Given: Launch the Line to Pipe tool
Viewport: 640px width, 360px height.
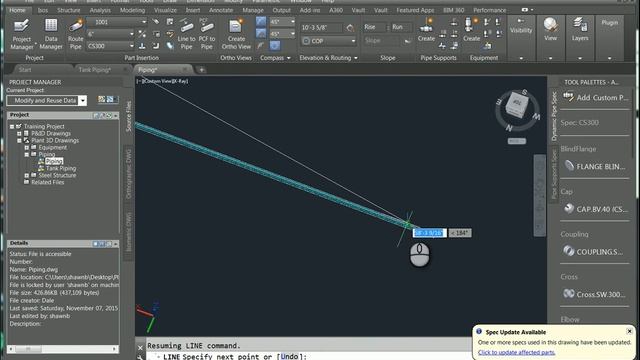Looking at the screenshot, I should coord(187,34).
